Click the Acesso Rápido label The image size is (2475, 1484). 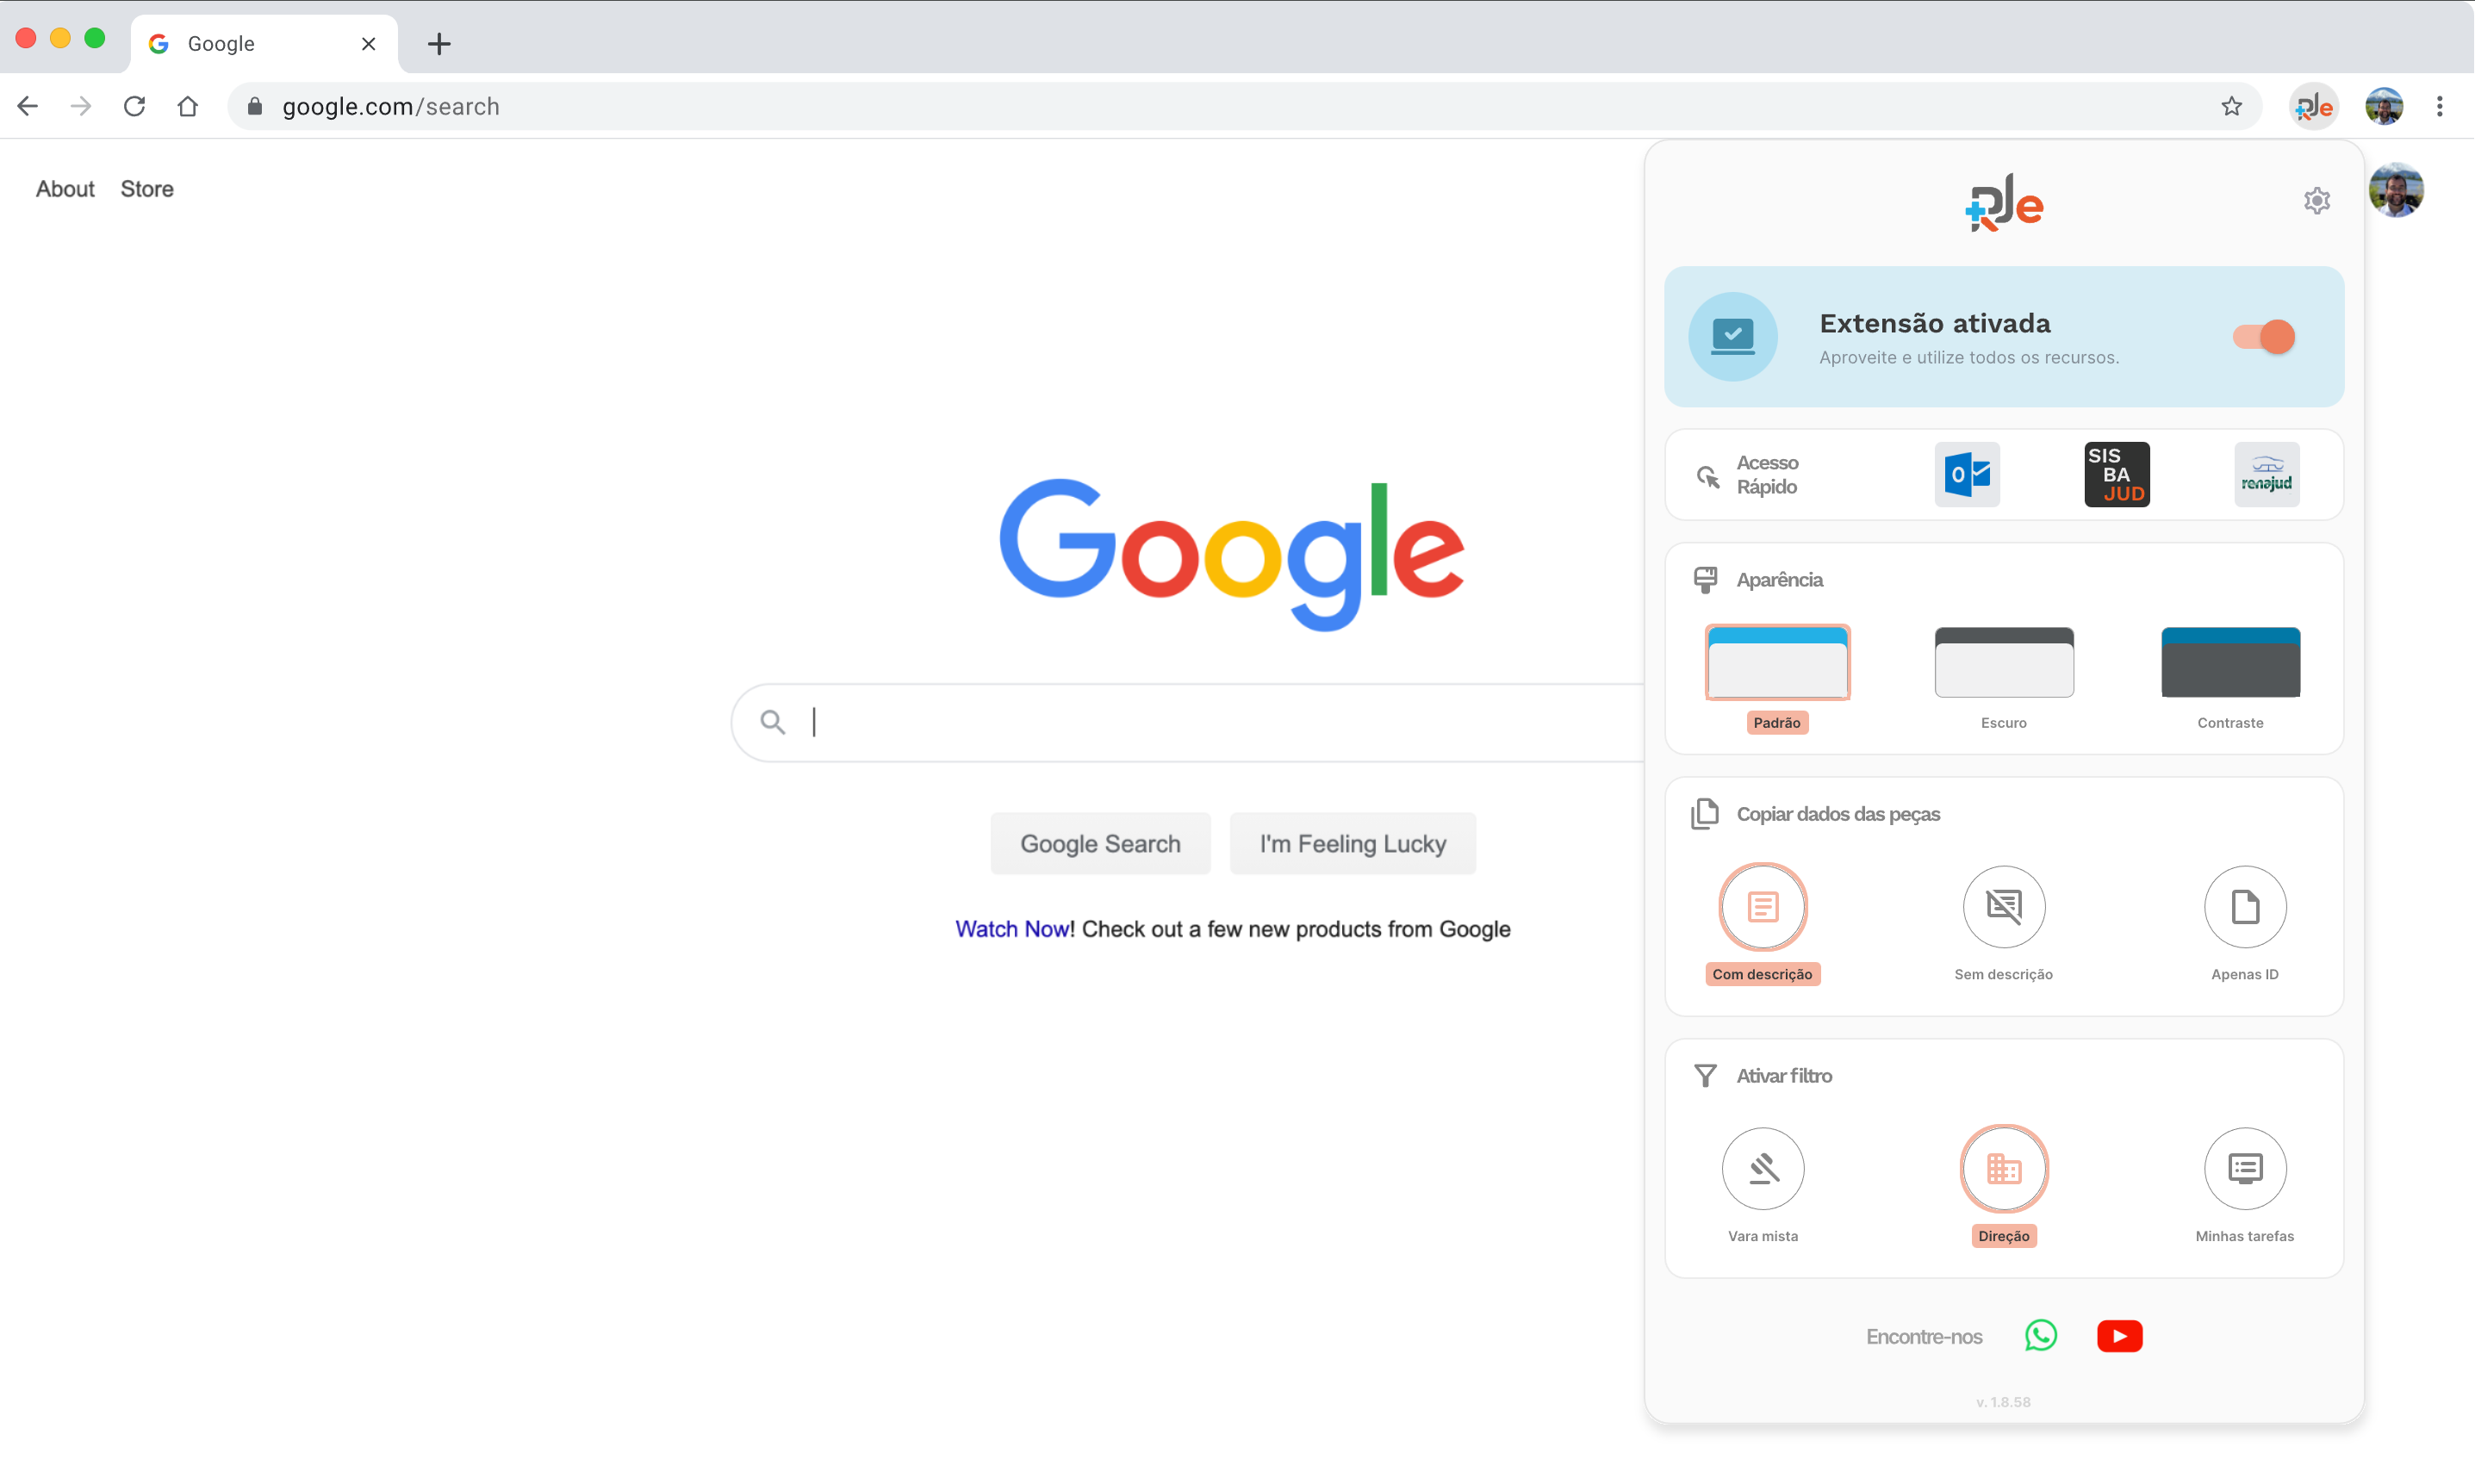(1767, 475)
